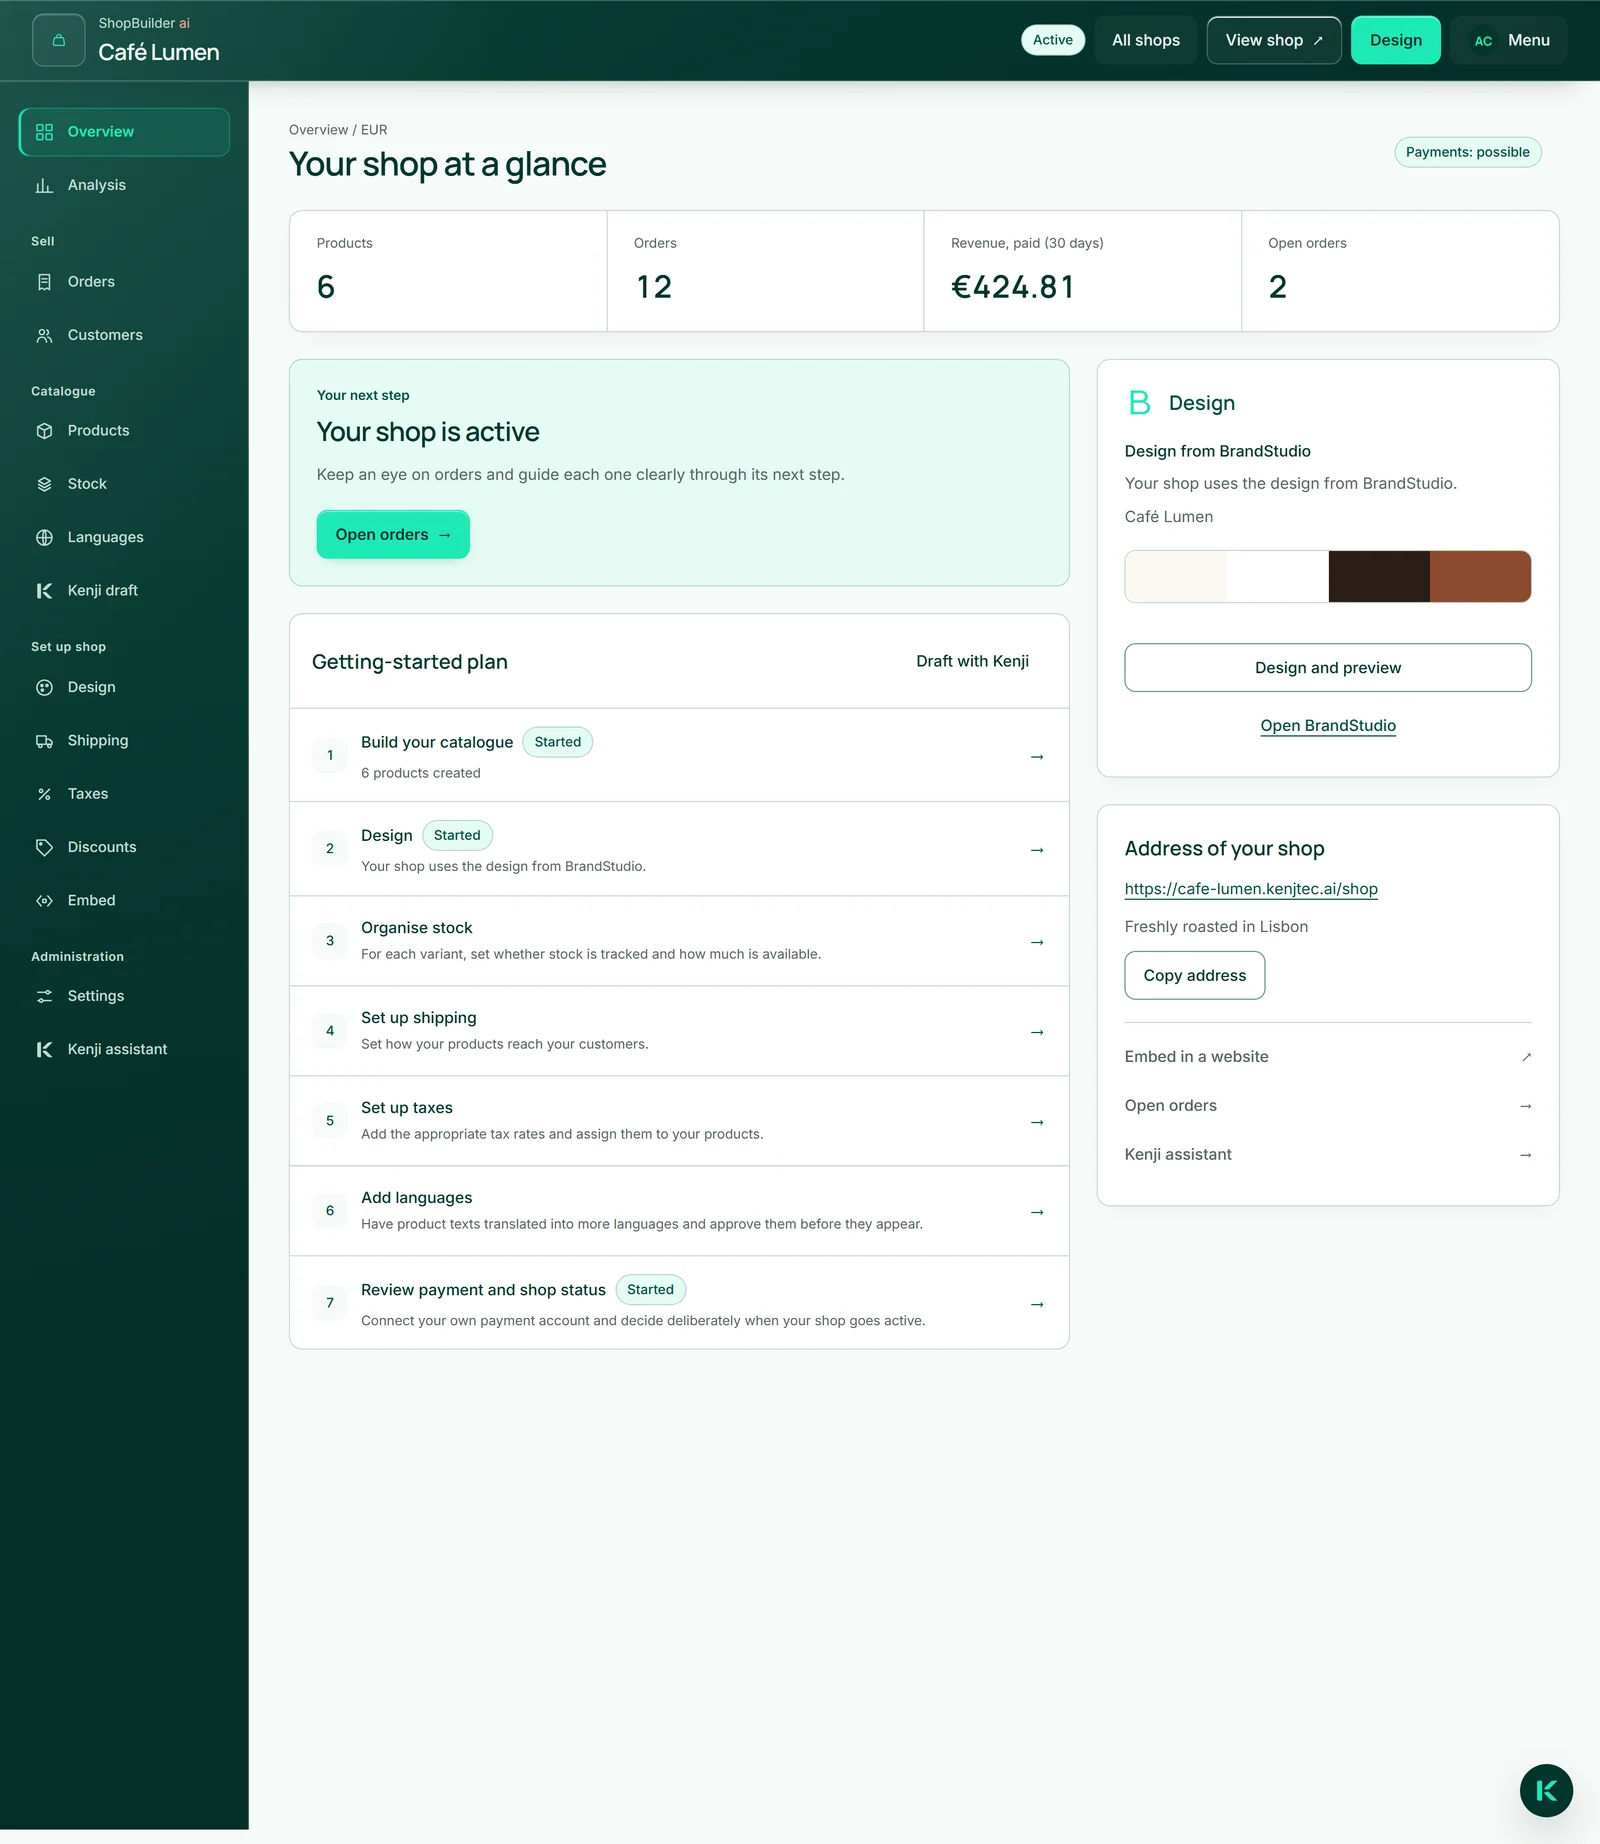Open the Add languages step arrow
Viewport: 1600px width, 1844px height.
point(1037,1212)
